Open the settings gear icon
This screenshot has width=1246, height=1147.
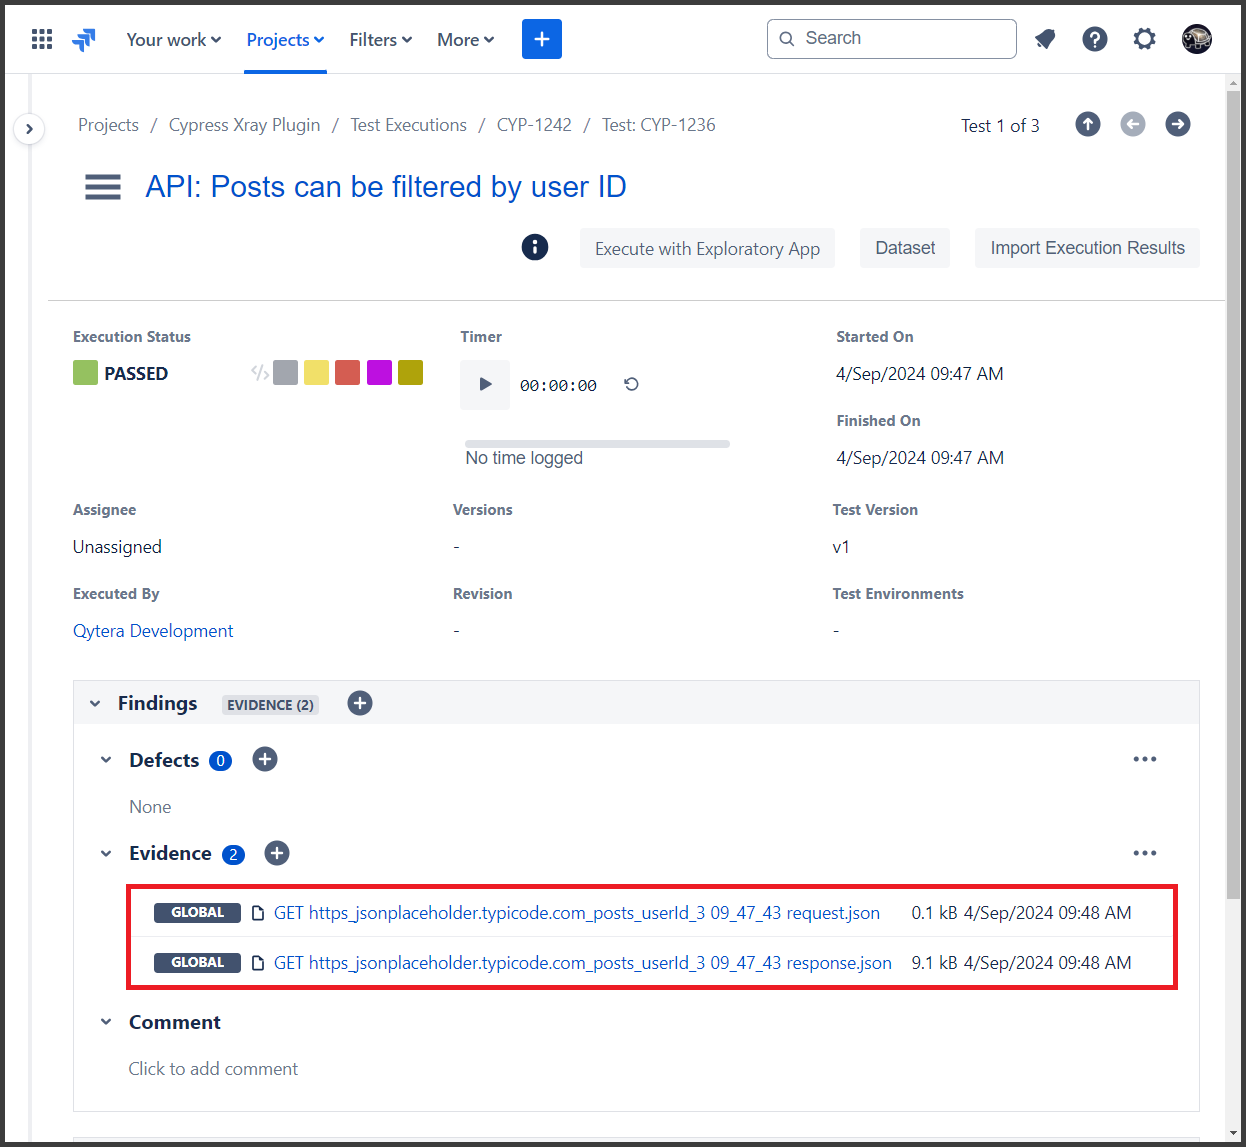[x=1144, y=39]
